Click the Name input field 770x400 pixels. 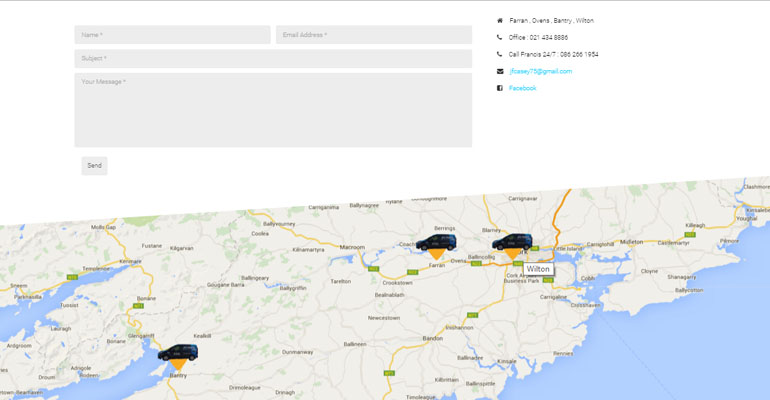click(x=172, y=35)
